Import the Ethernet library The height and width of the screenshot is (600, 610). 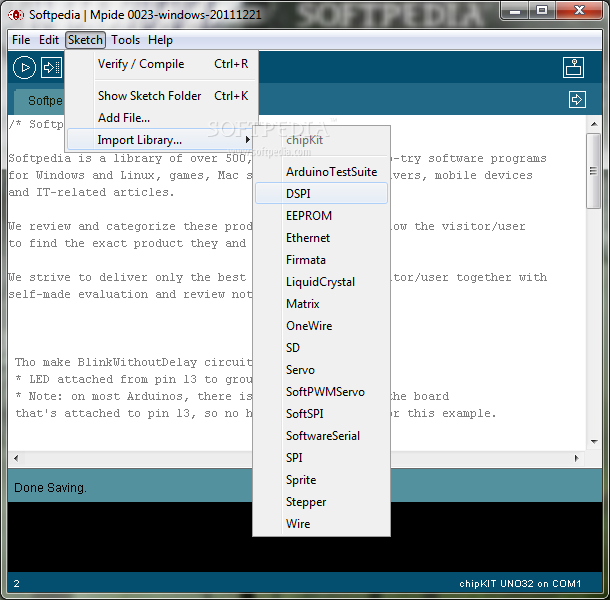coord(321,238)
